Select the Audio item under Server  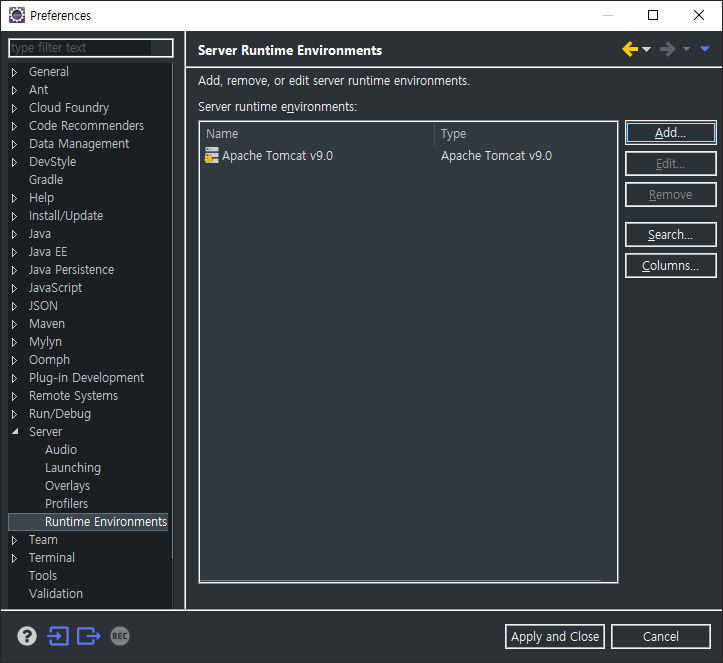pyautogui.click(x=61, y=450)
